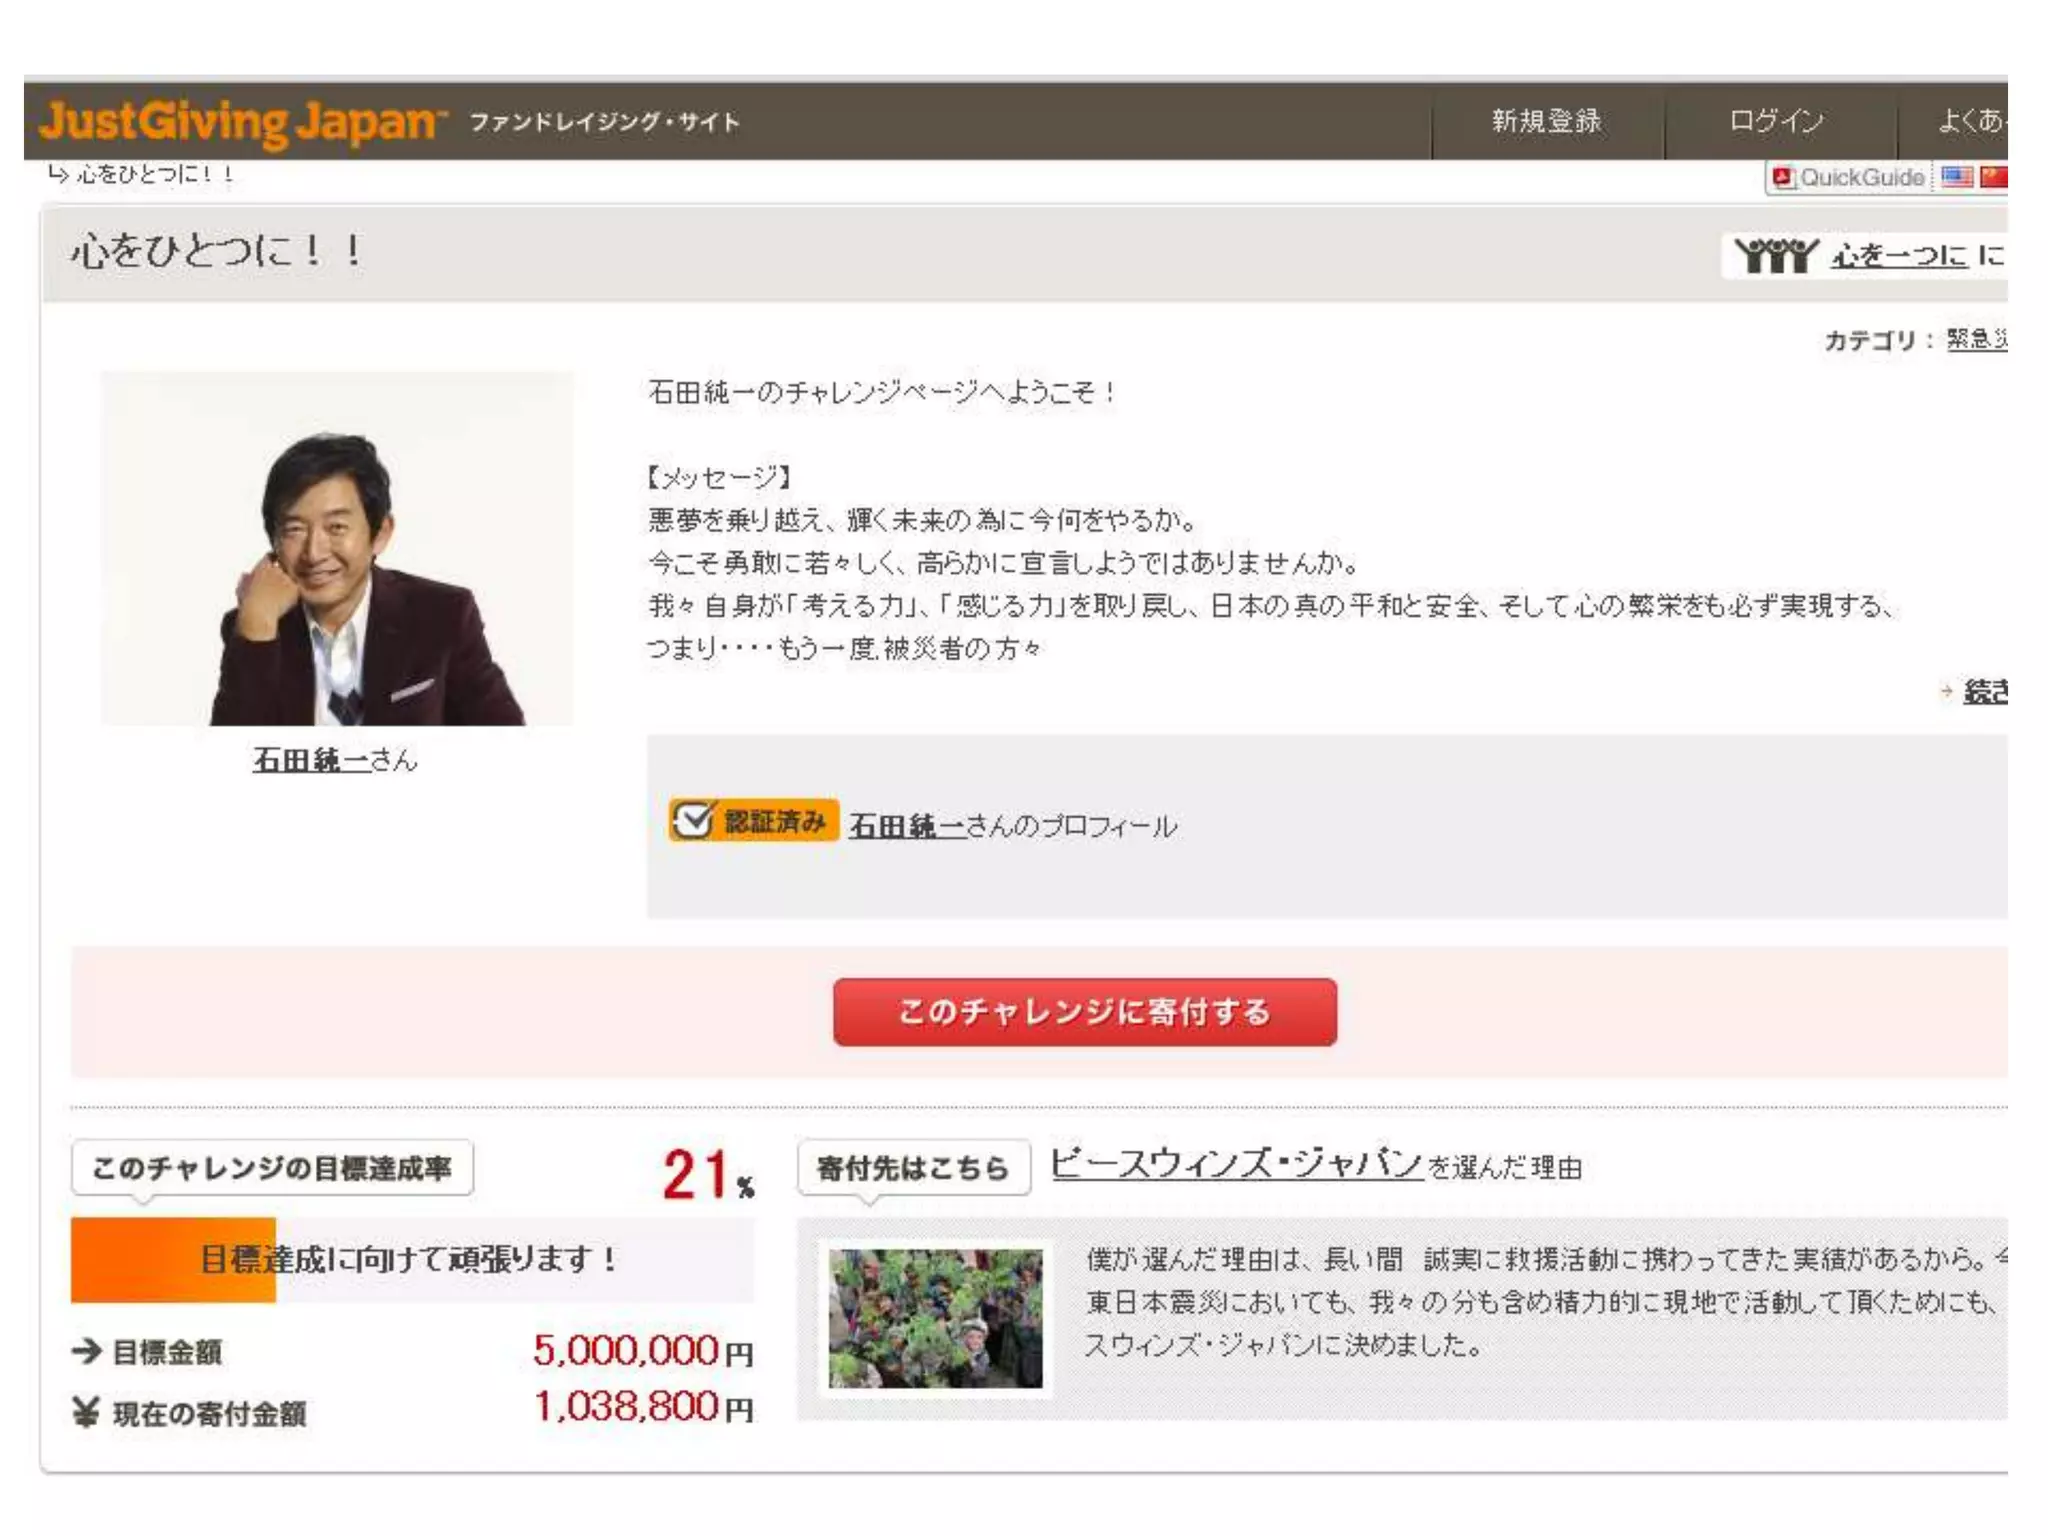2048x1536 pixels.
Task: Open the ピースウィンズ・ジャパン link
Action: (1236, 1164)
